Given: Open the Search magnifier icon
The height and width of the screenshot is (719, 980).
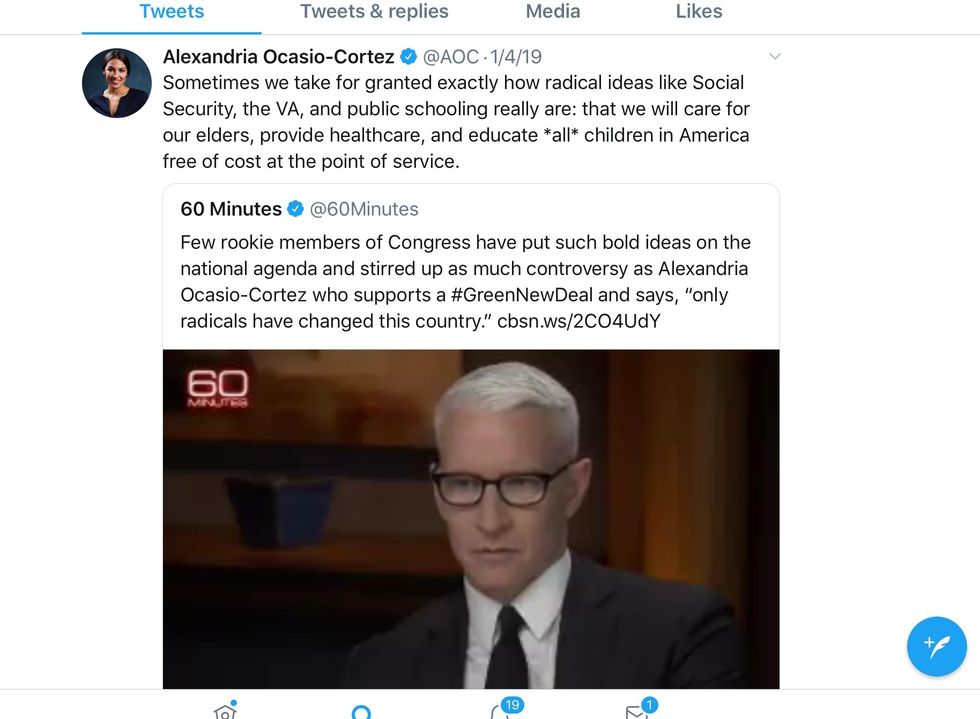Looking at the screenshot, I should 361,711.
